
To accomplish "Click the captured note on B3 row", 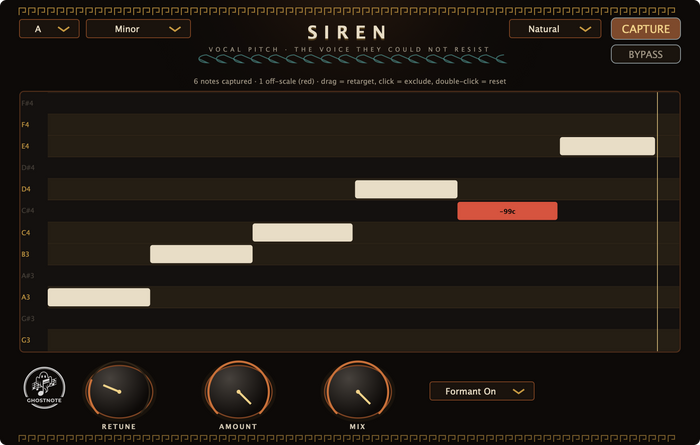I will pyautogui.click(x=201, y=254).
